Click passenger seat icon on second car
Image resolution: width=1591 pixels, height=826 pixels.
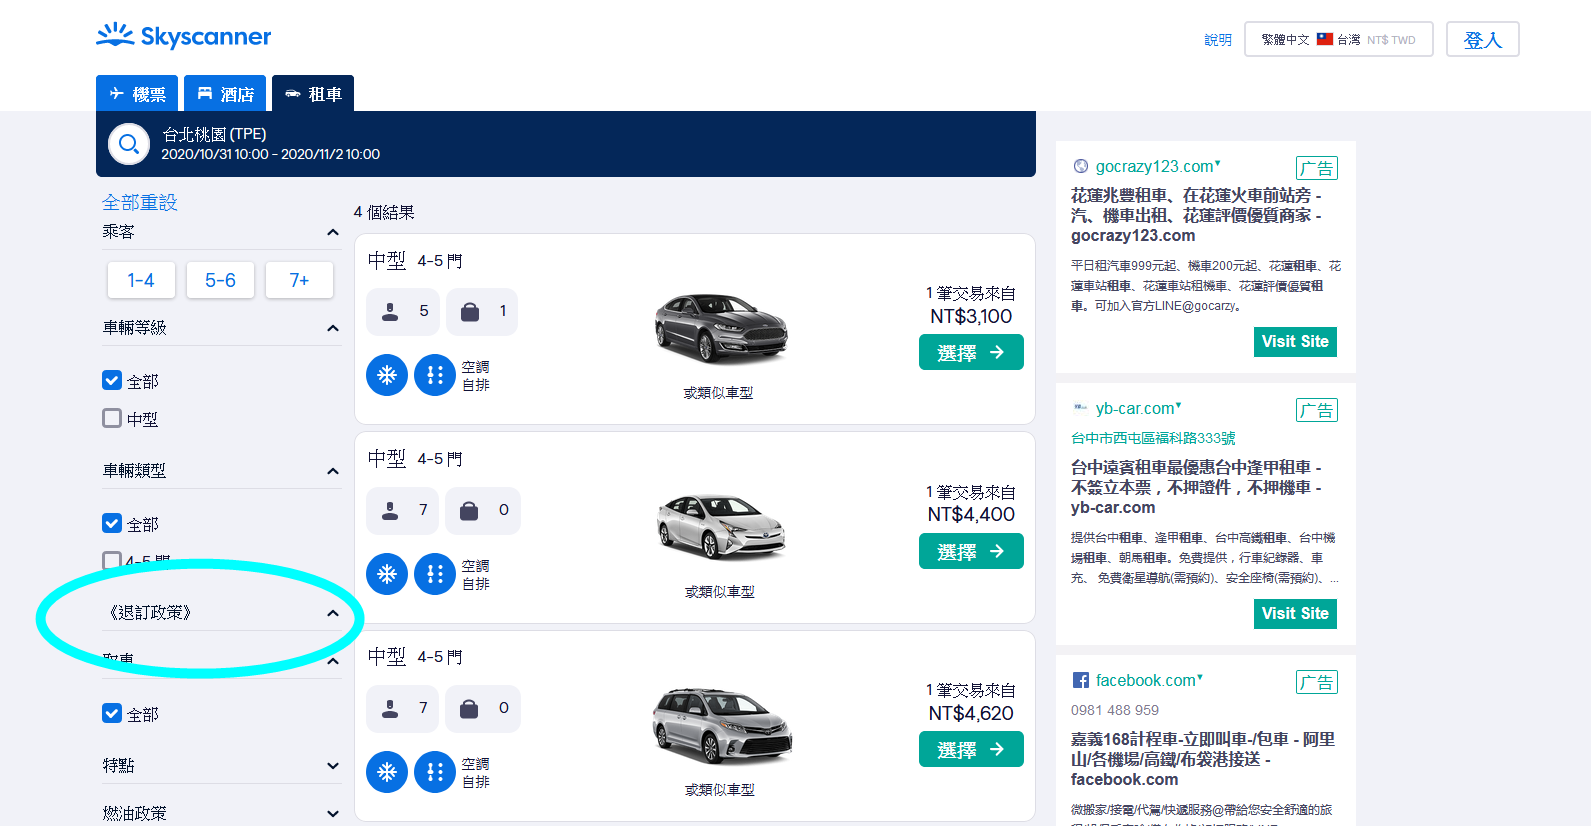click(390, 511)
